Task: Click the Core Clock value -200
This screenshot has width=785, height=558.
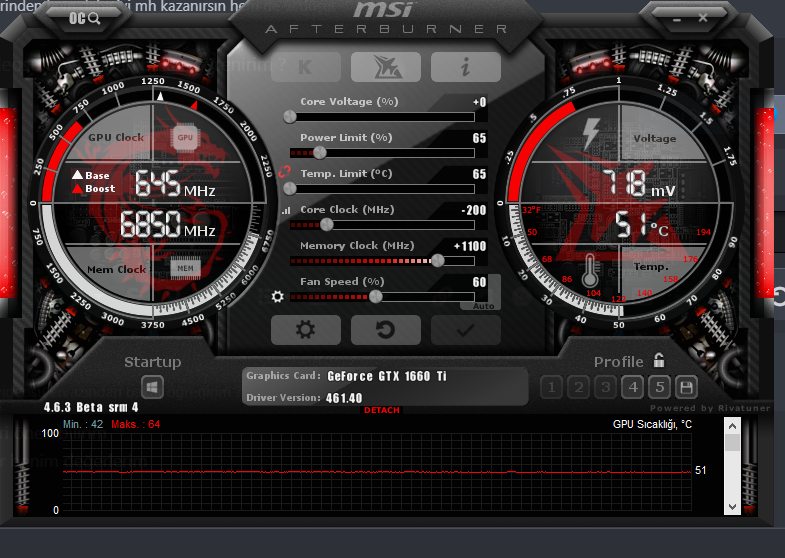Action: 474,210
